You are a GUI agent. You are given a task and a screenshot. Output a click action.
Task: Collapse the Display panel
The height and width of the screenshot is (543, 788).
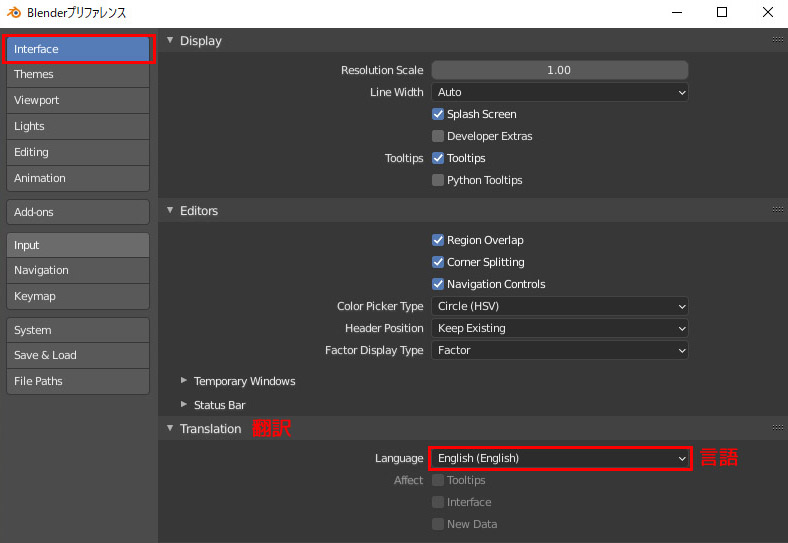(170, 40)
